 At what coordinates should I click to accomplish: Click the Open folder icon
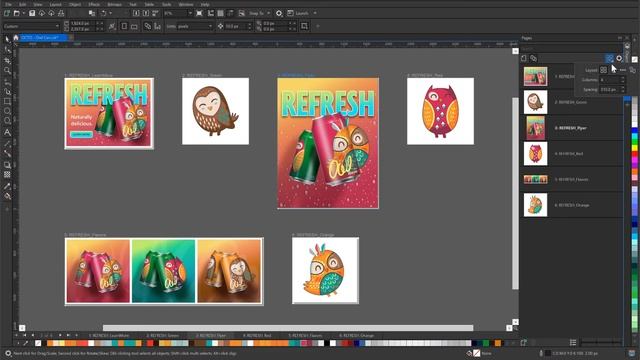coord(17,13)
